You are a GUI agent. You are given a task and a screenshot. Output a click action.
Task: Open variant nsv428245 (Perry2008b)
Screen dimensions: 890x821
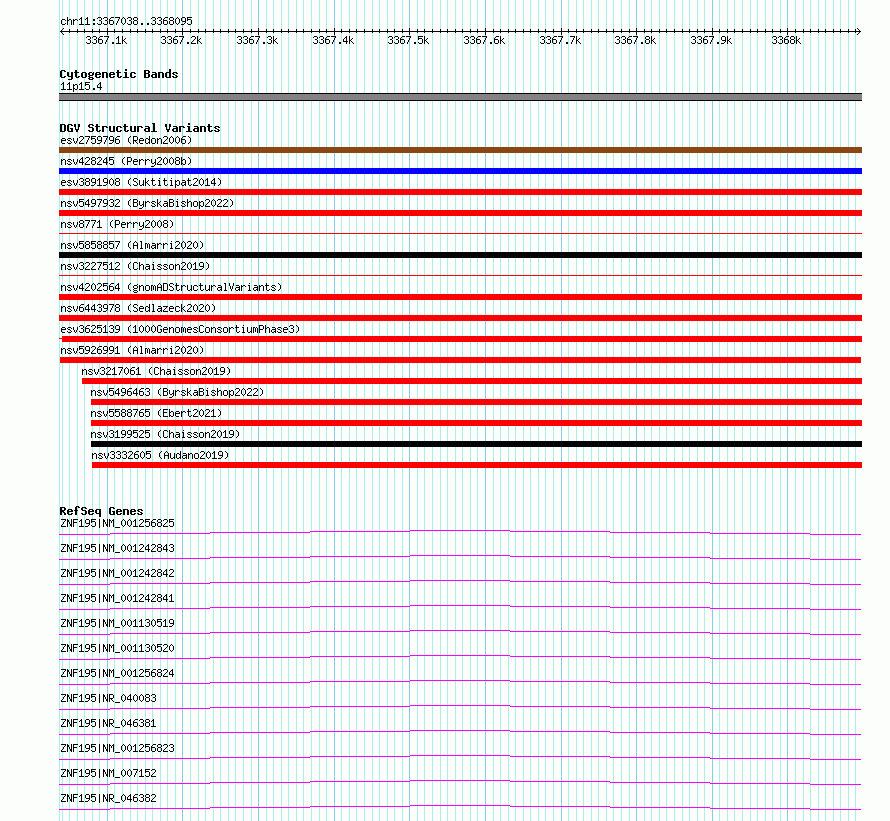coord(126,161)
